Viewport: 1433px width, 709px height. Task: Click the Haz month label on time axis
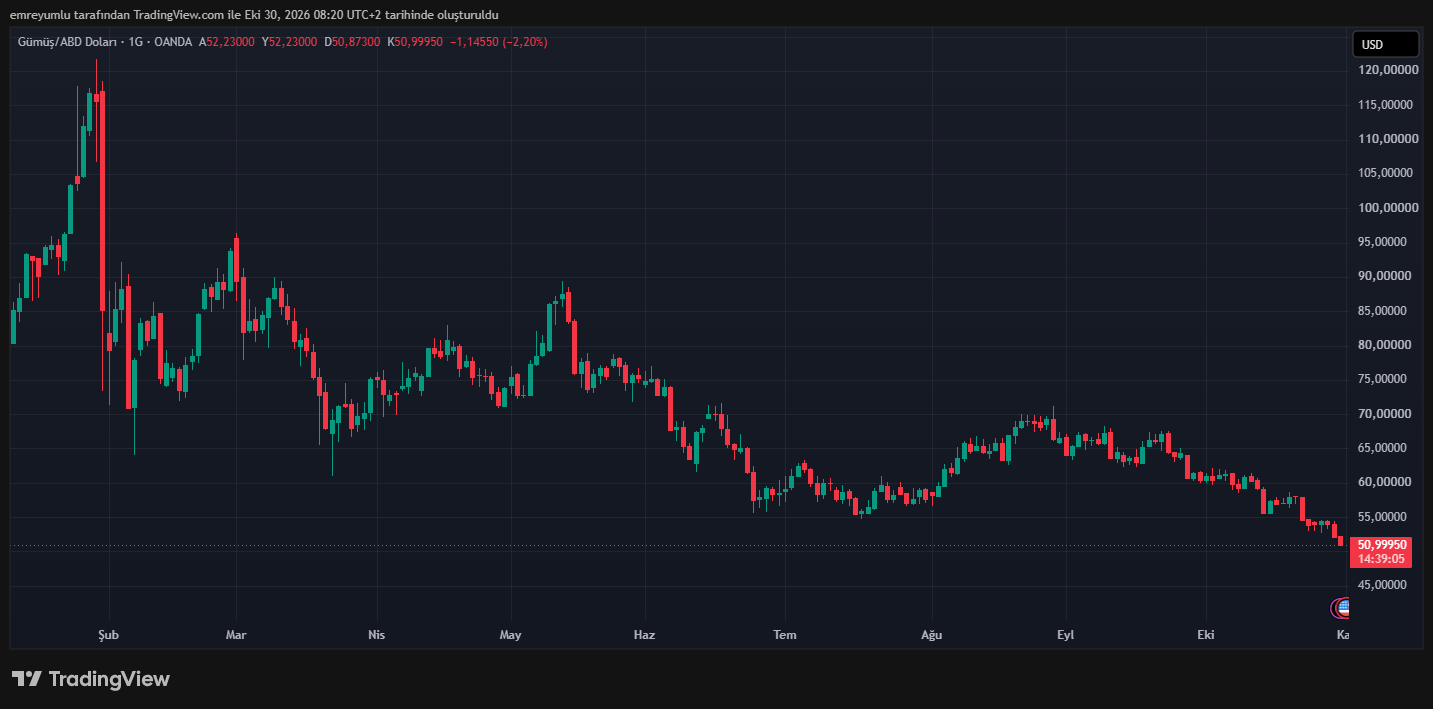645,635
